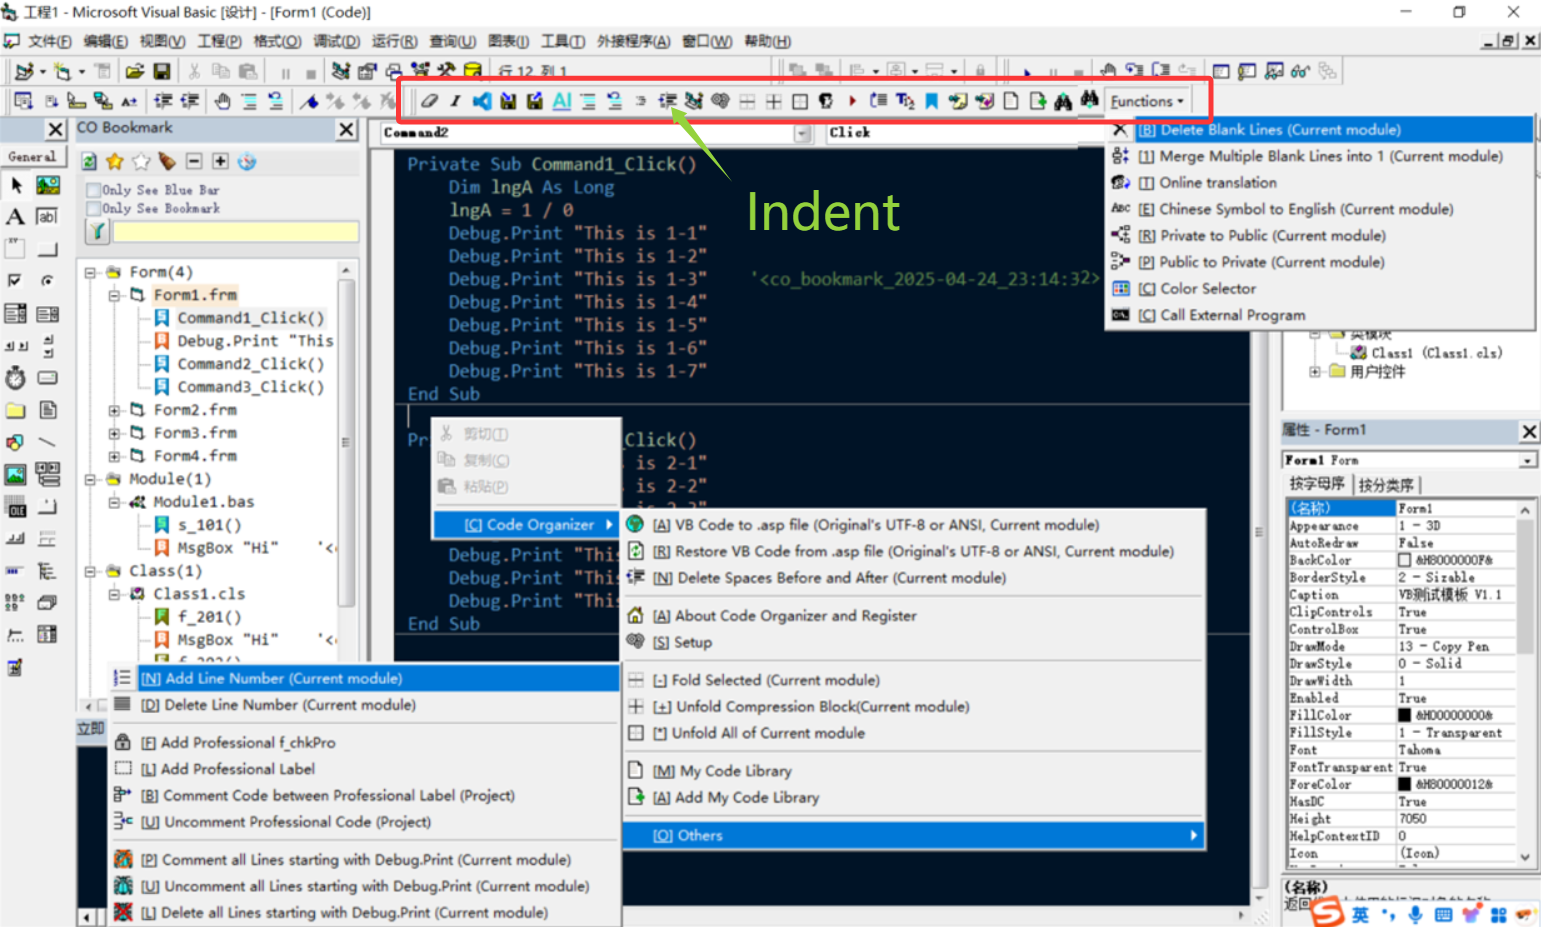Click the gold star icon in CO Bookmark
The width and height of the screenshot is (1541, 927).
point(115,161)
